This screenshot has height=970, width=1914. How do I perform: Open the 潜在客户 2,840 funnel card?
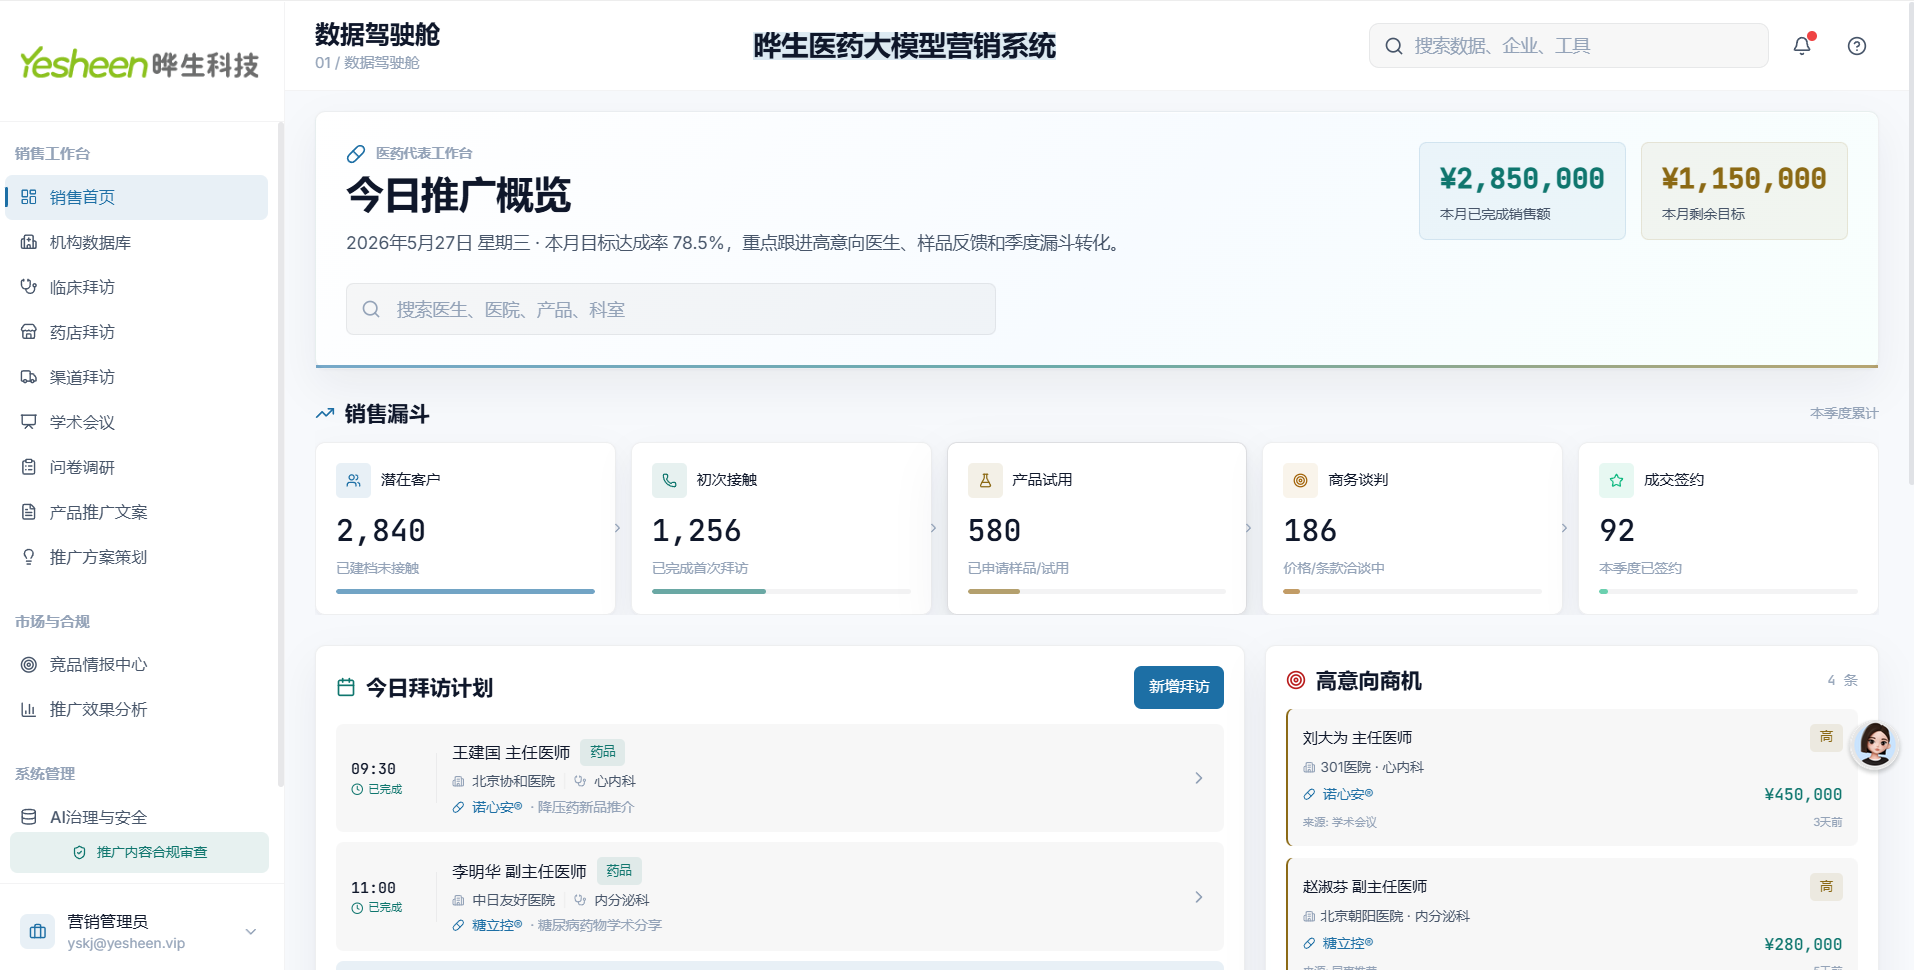465,528
